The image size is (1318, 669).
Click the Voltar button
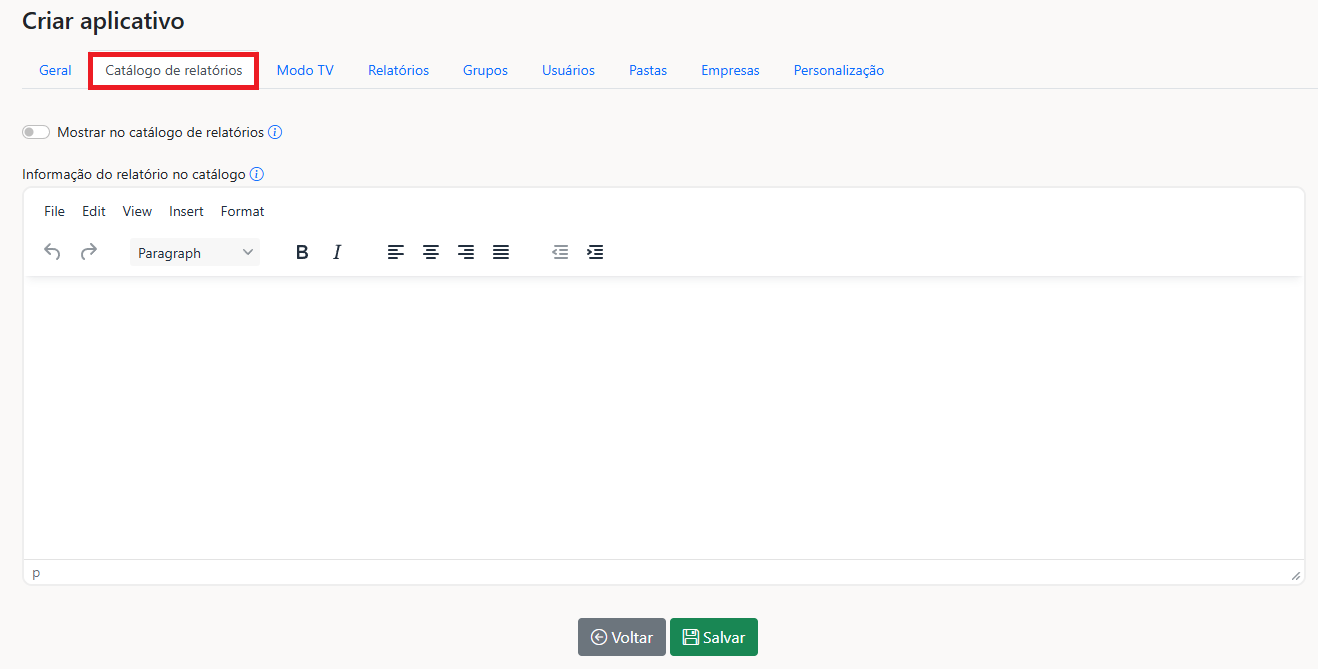[621, 637]
